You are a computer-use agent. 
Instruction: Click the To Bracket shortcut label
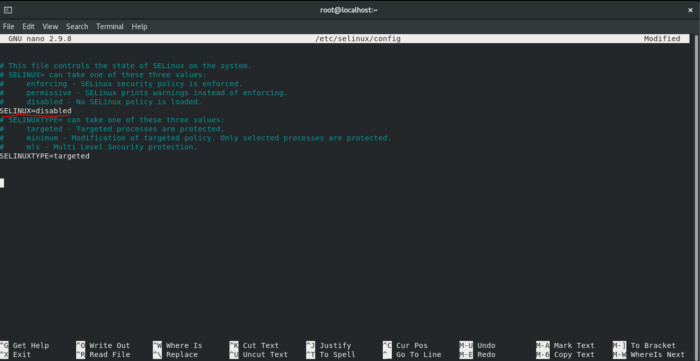coord(653,345)
